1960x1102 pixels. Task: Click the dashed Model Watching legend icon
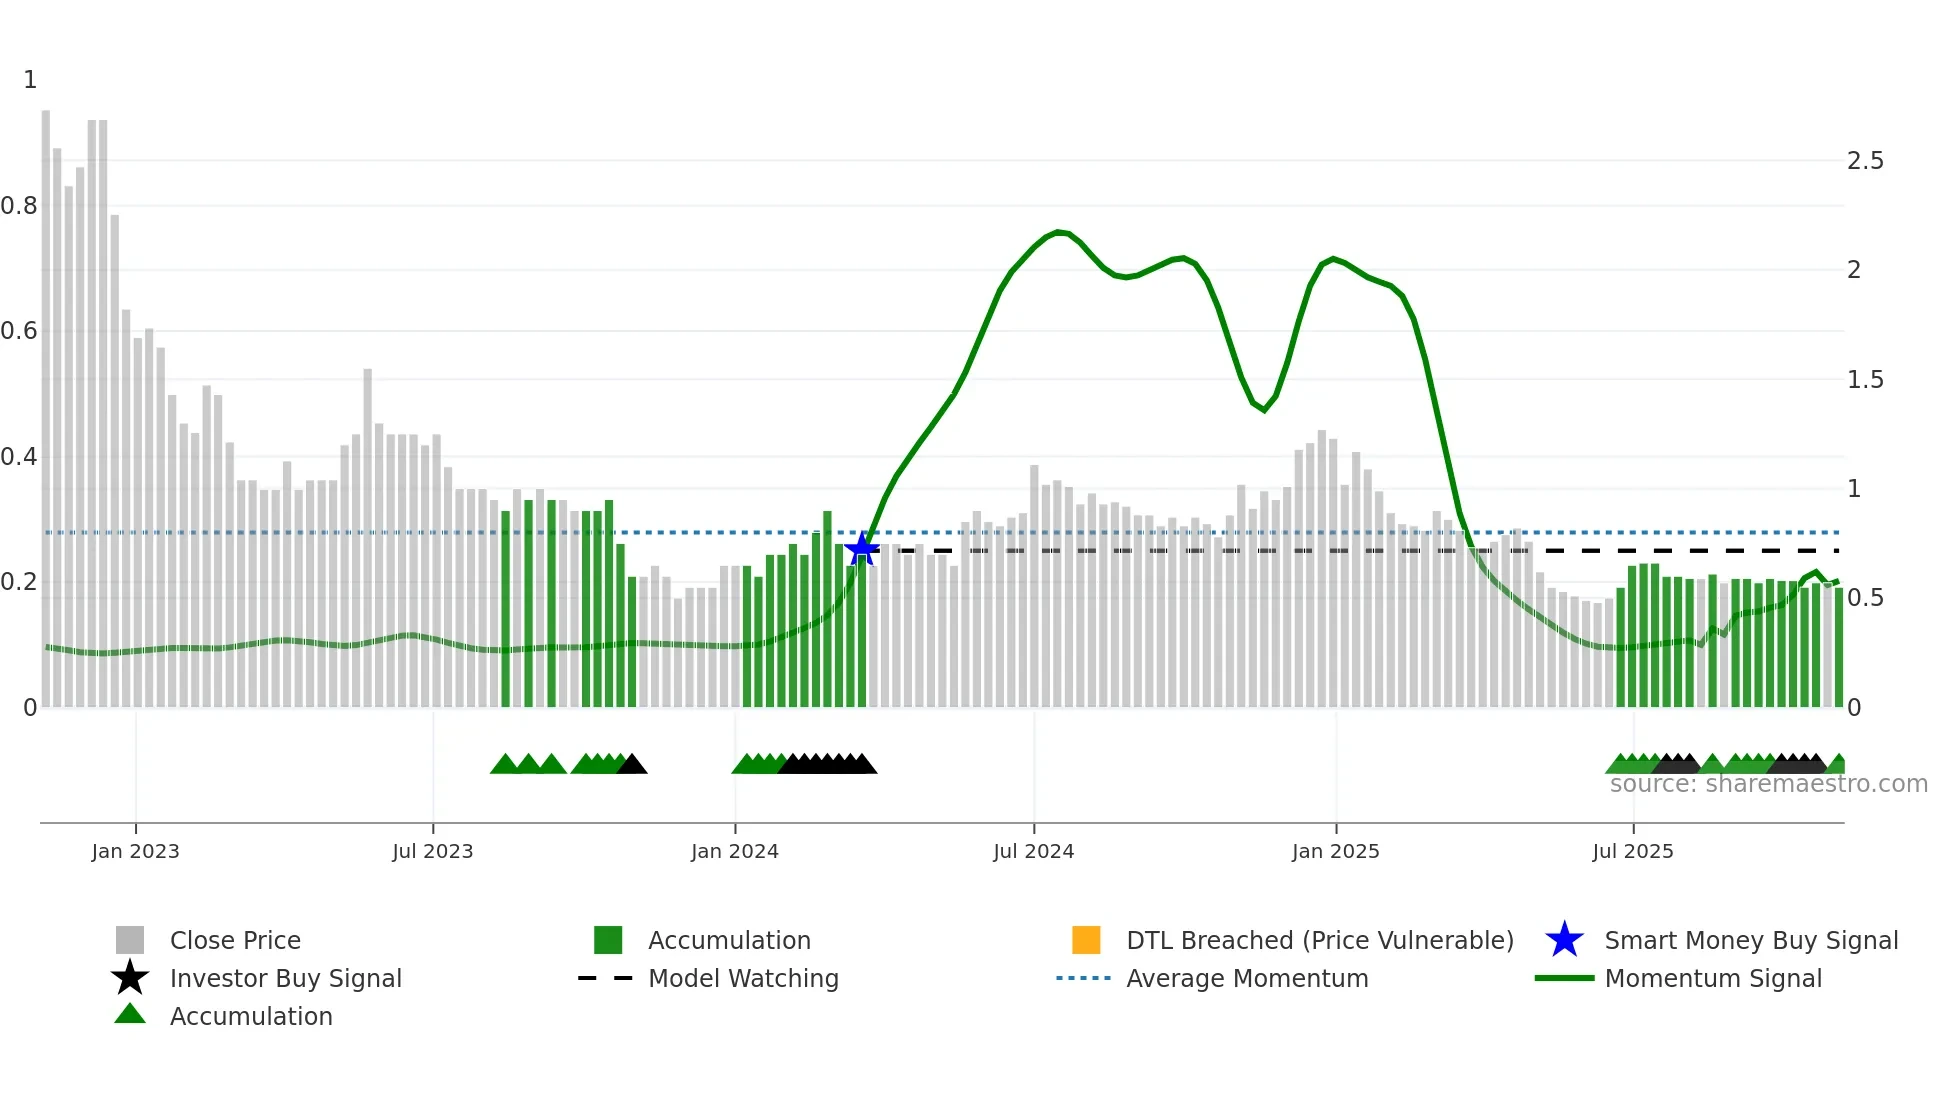pyautogui.click(x=606, y=978)
